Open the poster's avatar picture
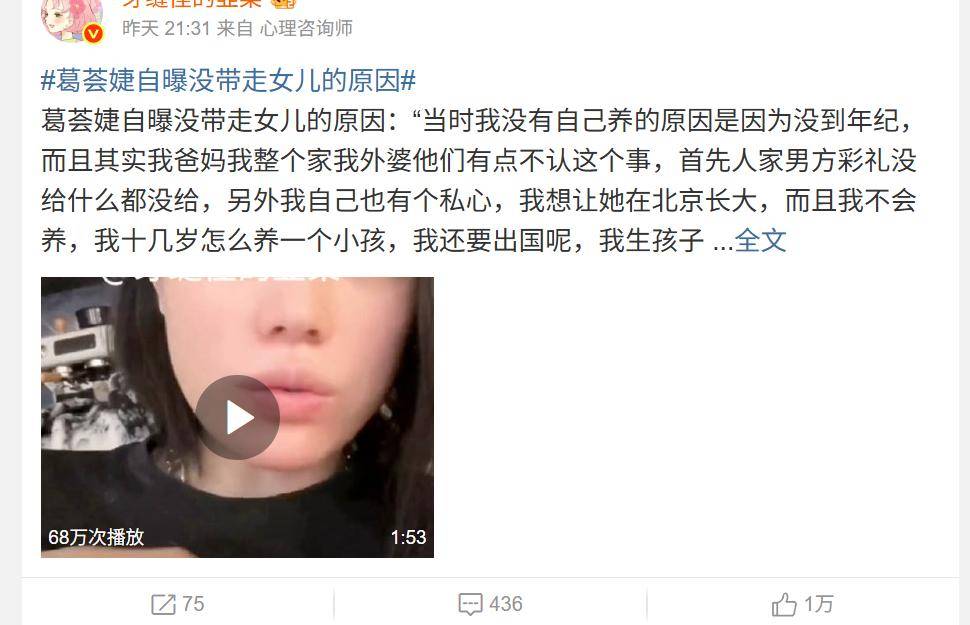This screenshot has height=625, width=970. (x=72, y=20)
